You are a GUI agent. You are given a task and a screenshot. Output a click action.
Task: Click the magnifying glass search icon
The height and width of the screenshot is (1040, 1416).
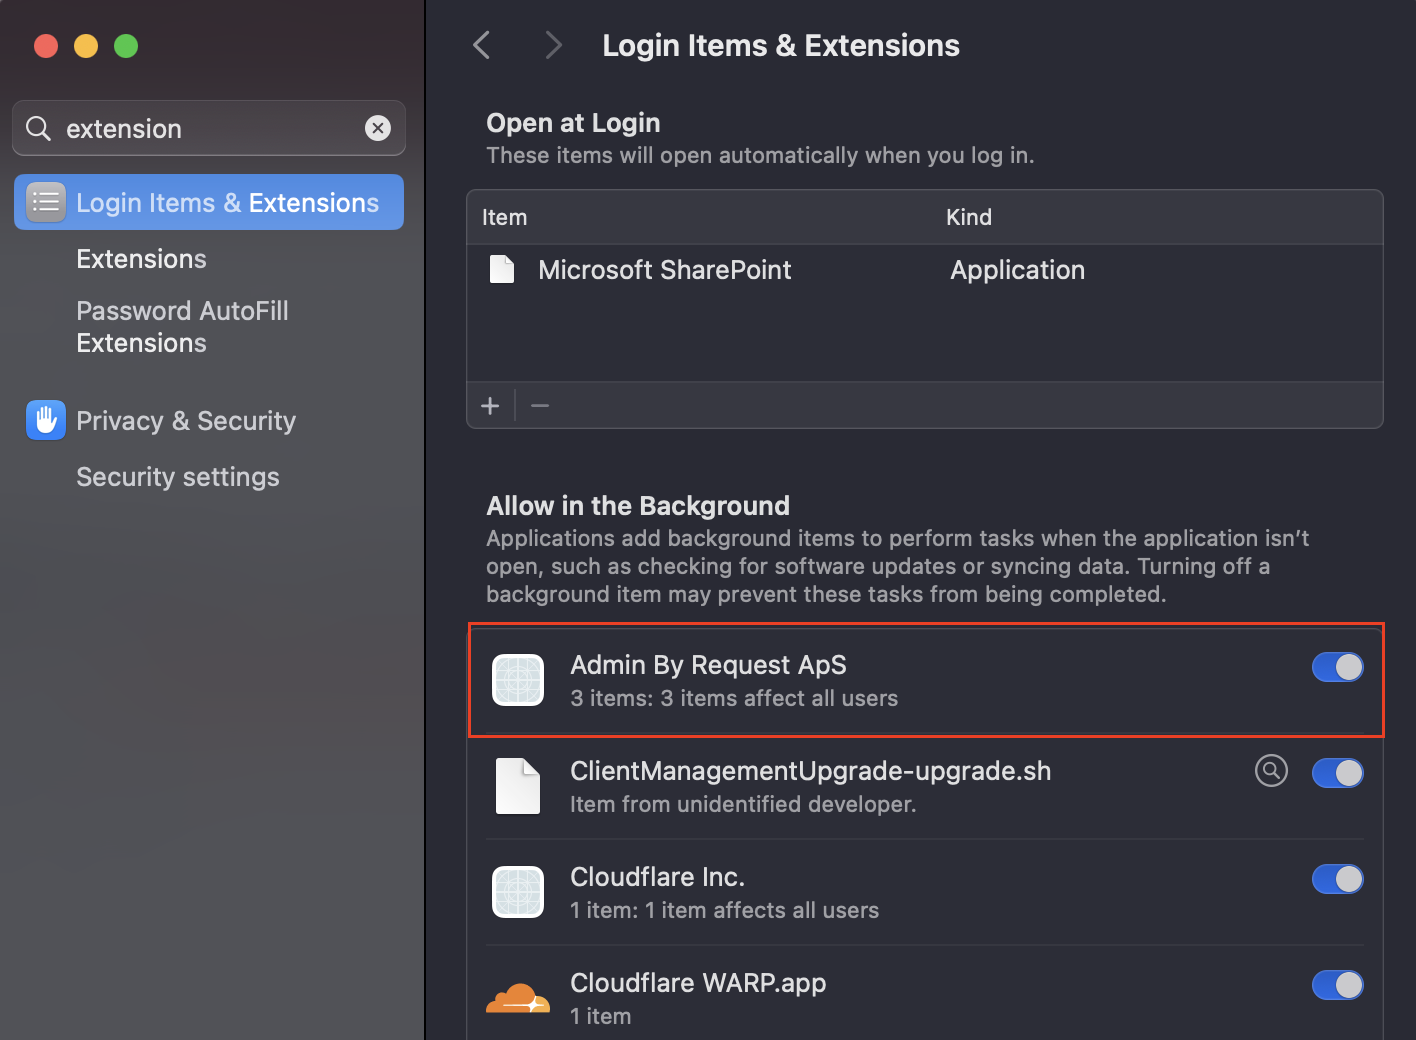38,128
